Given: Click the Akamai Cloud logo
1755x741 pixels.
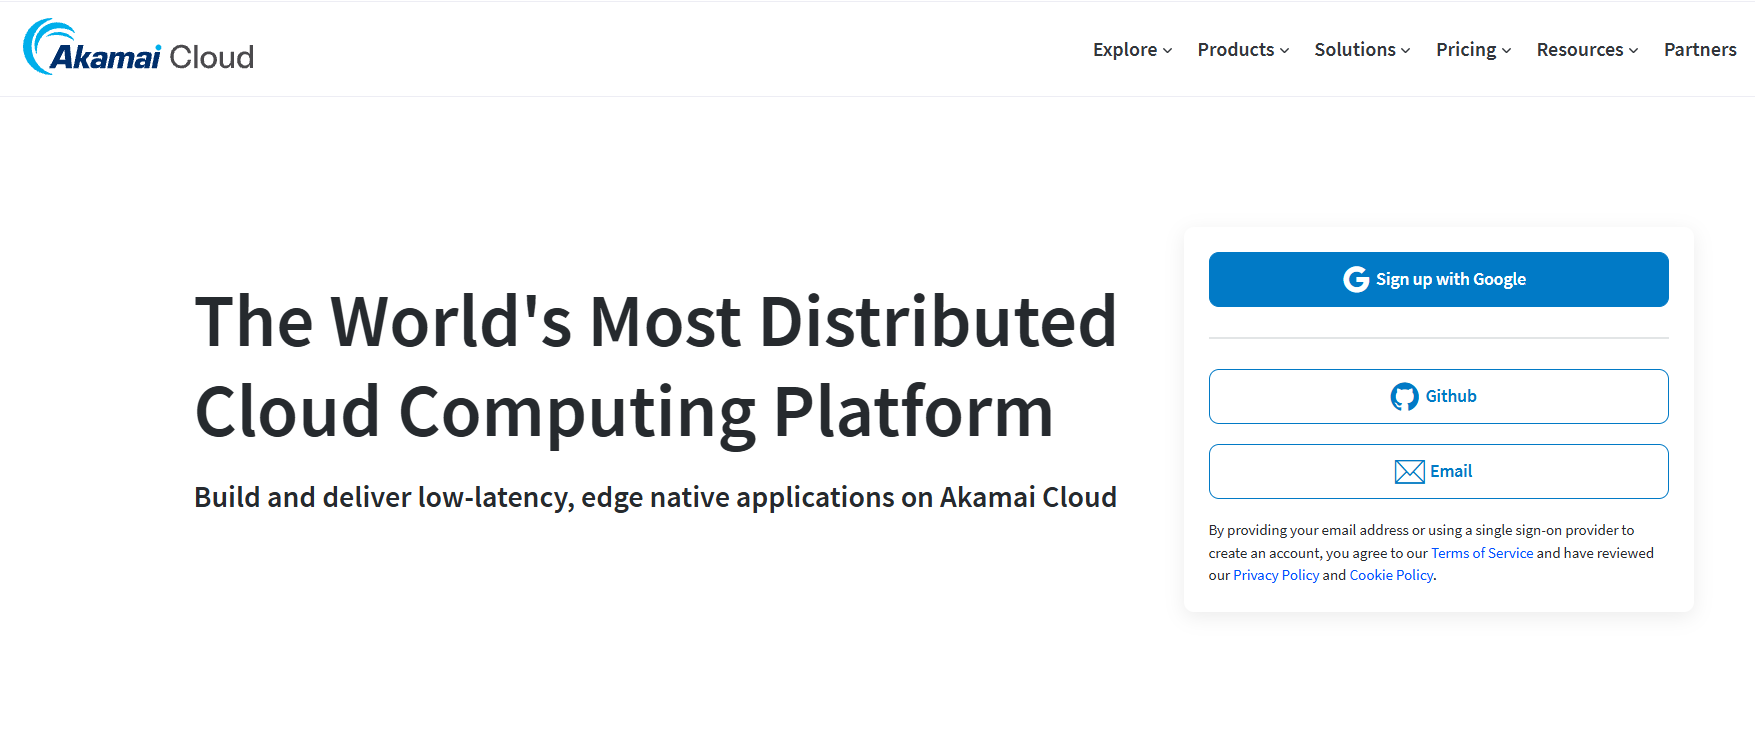Looking at the screenshot, I should tap(138, 48).
